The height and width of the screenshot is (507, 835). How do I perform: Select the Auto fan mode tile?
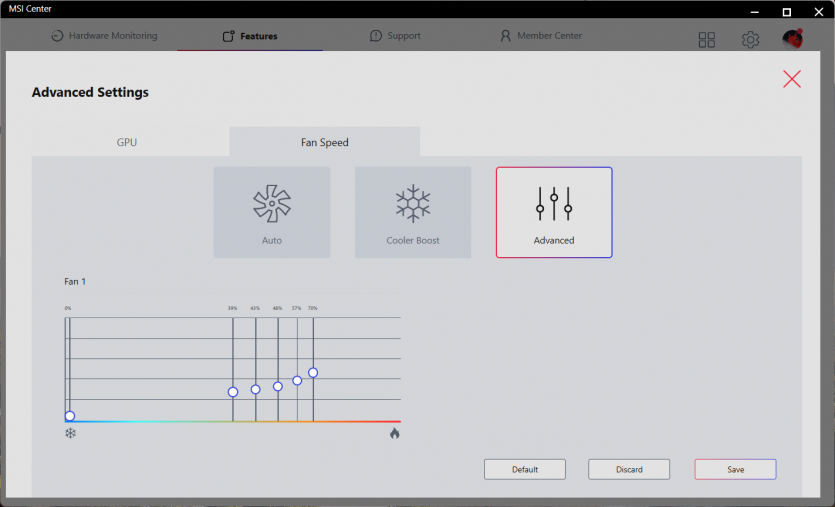[x=271, y=212]
